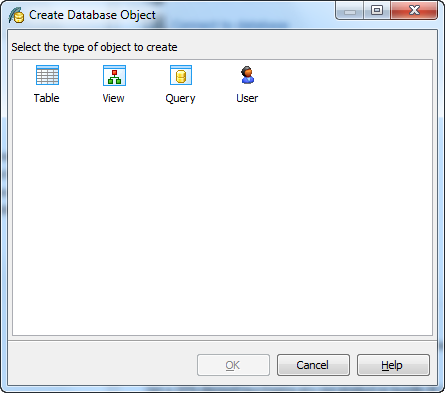This screenshot has width=445, height=393.
Task: Click the "Select the type of object" label
Action: click(x=94, y=47)
